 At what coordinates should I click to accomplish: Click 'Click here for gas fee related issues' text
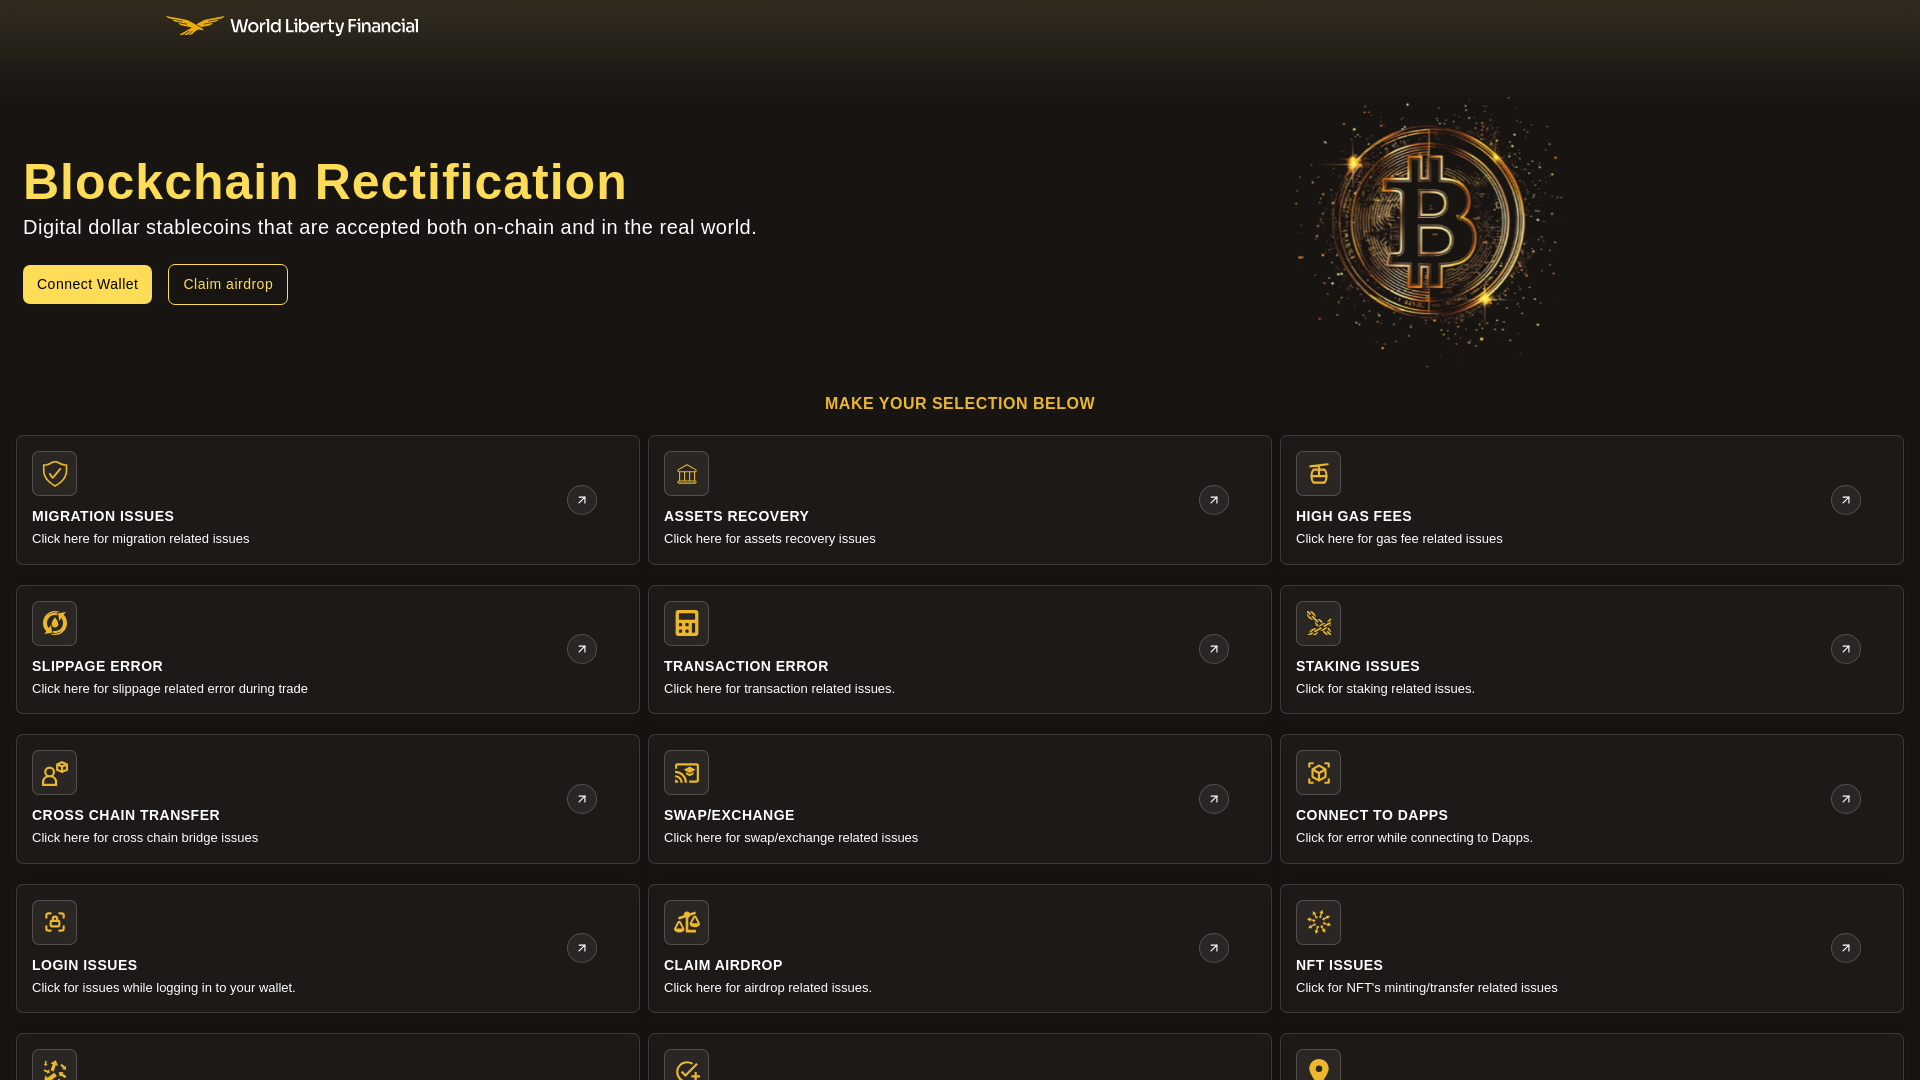coord(1399,539)
